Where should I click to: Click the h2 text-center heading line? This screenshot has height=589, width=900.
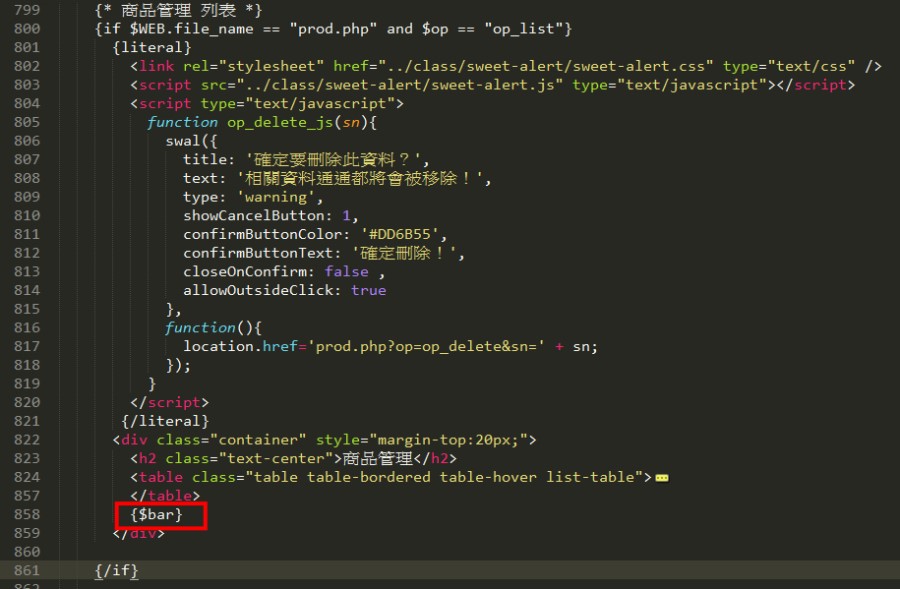pyautogui.click(x=293, y=458)
